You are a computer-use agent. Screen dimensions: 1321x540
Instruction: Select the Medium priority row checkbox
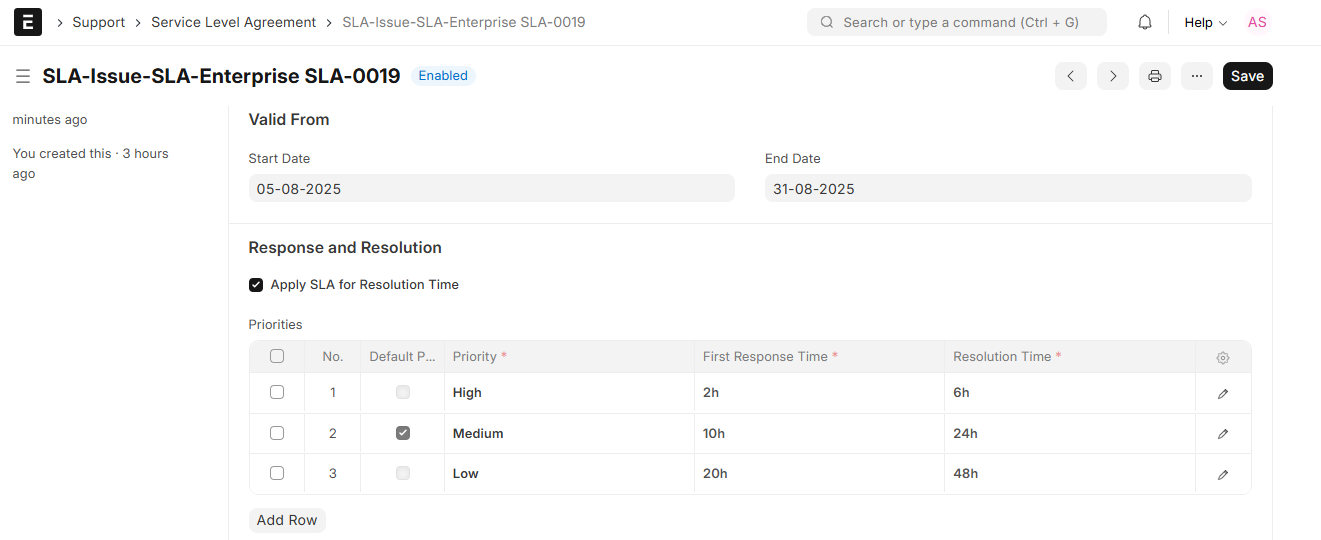277,433
